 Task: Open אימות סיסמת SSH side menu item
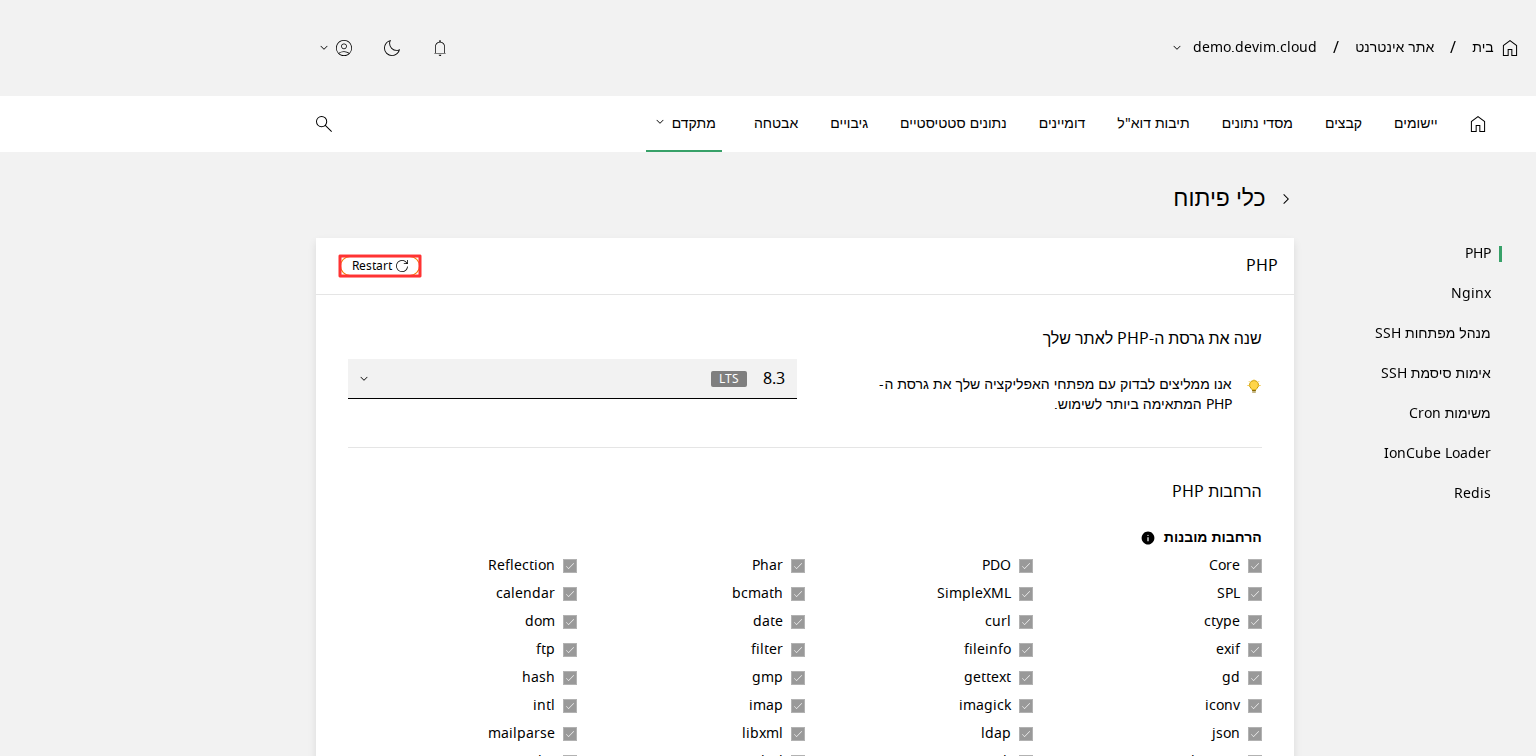[x=1436, y=373]
